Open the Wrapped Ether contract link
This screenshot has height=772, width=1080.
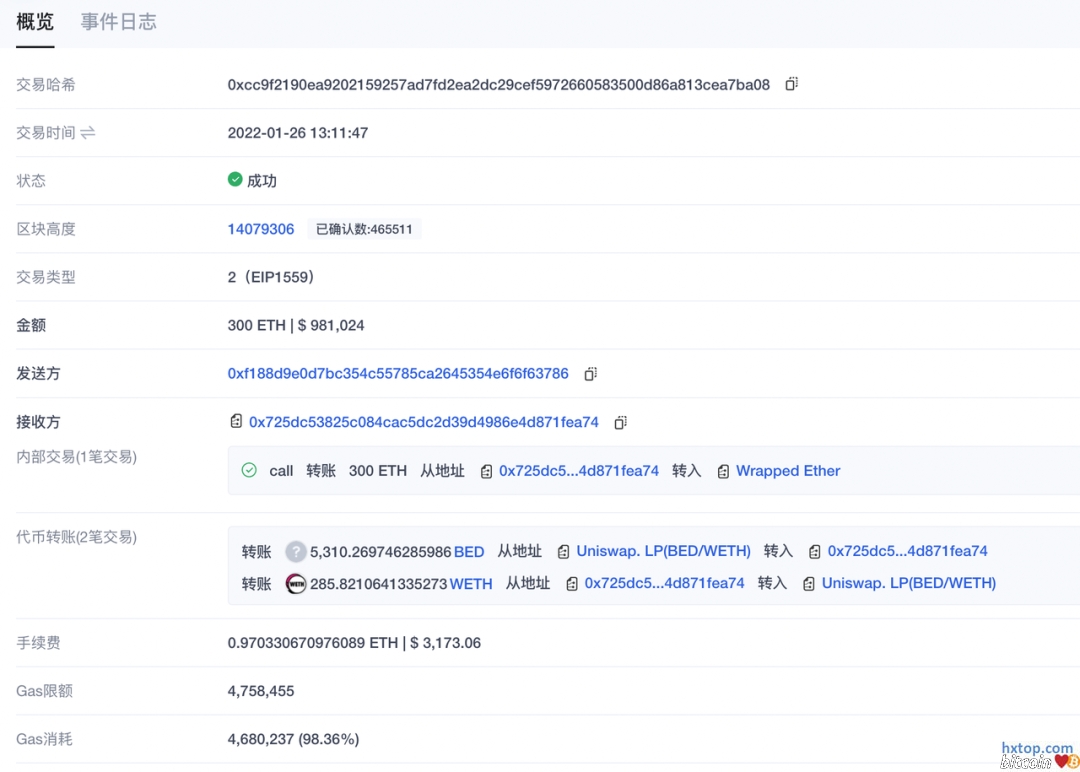pos(788,471)
